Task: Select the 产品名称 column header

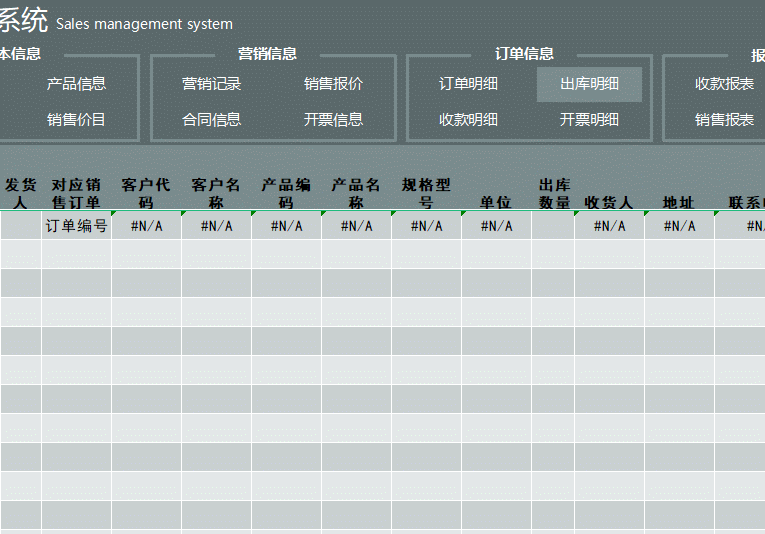Action: [356, 194]
